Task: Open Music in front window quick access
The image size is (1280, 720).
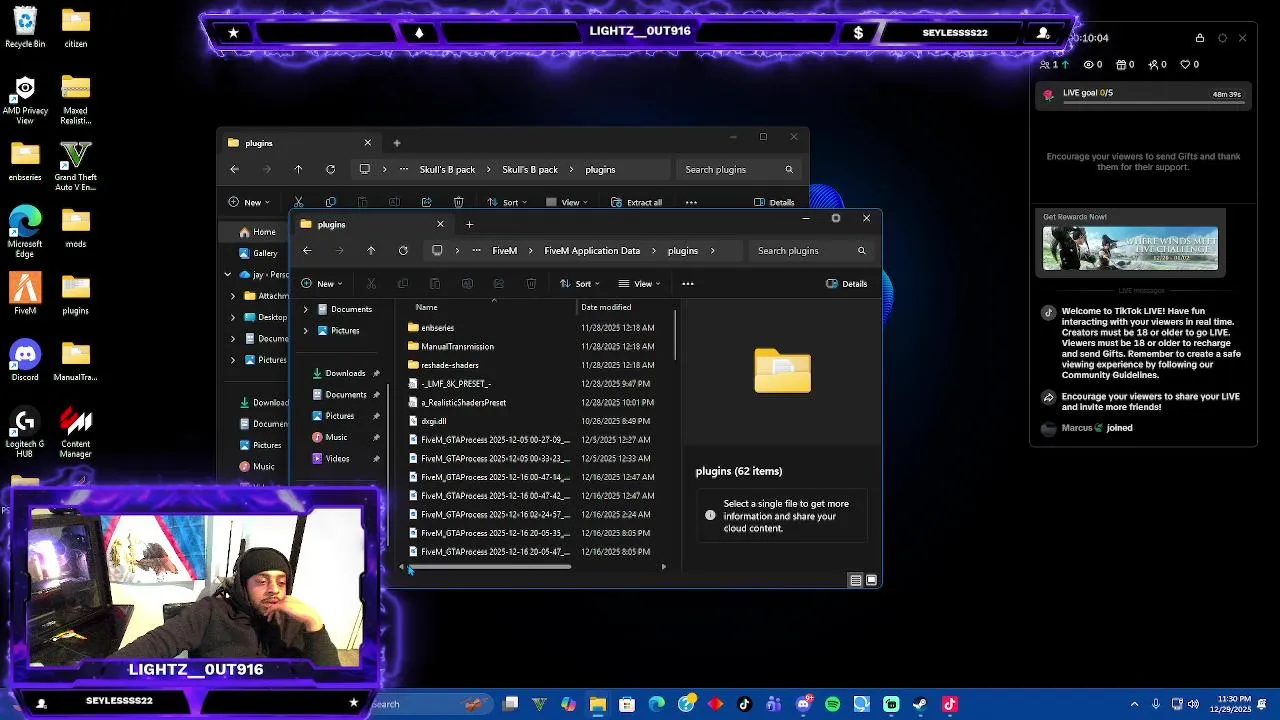Action: point(336,438)
